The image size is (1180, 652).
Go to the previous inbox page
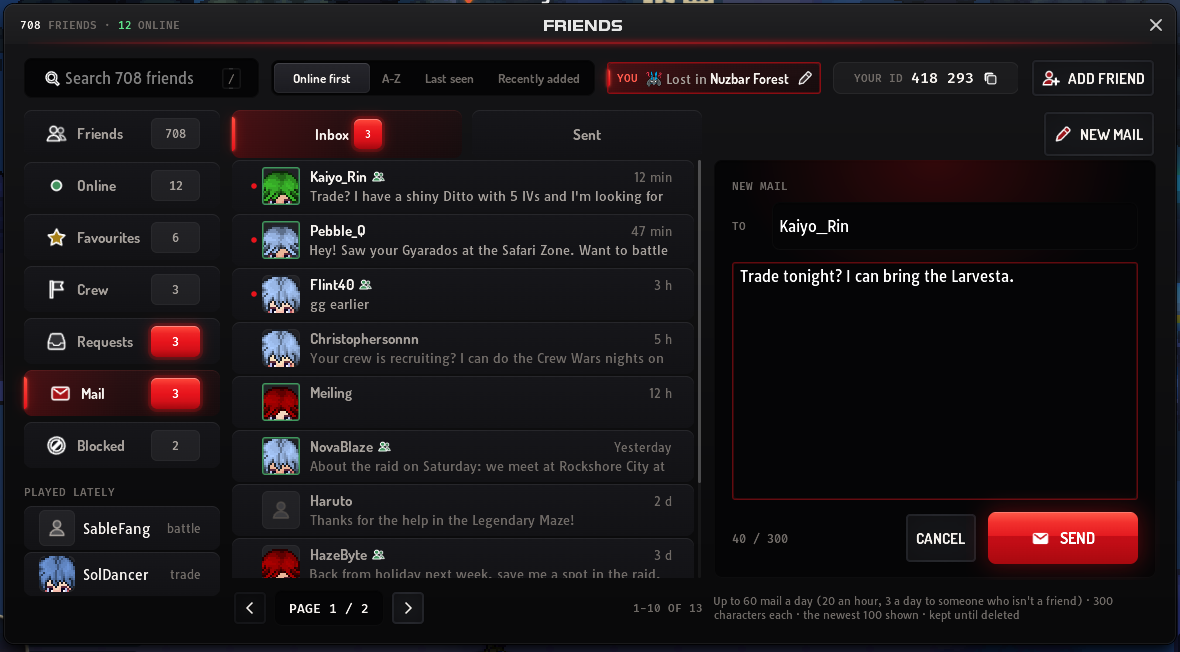coord(250,608)
